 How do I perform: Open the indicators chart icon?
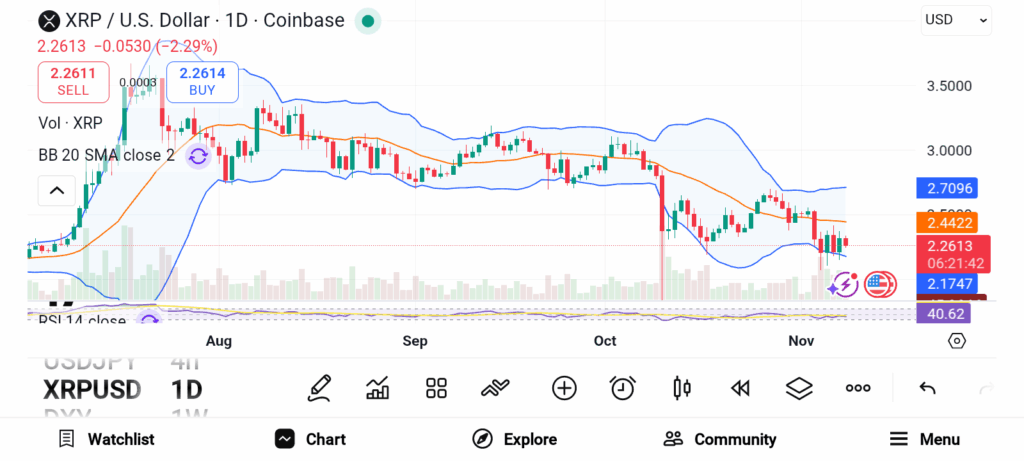(378, 388)
